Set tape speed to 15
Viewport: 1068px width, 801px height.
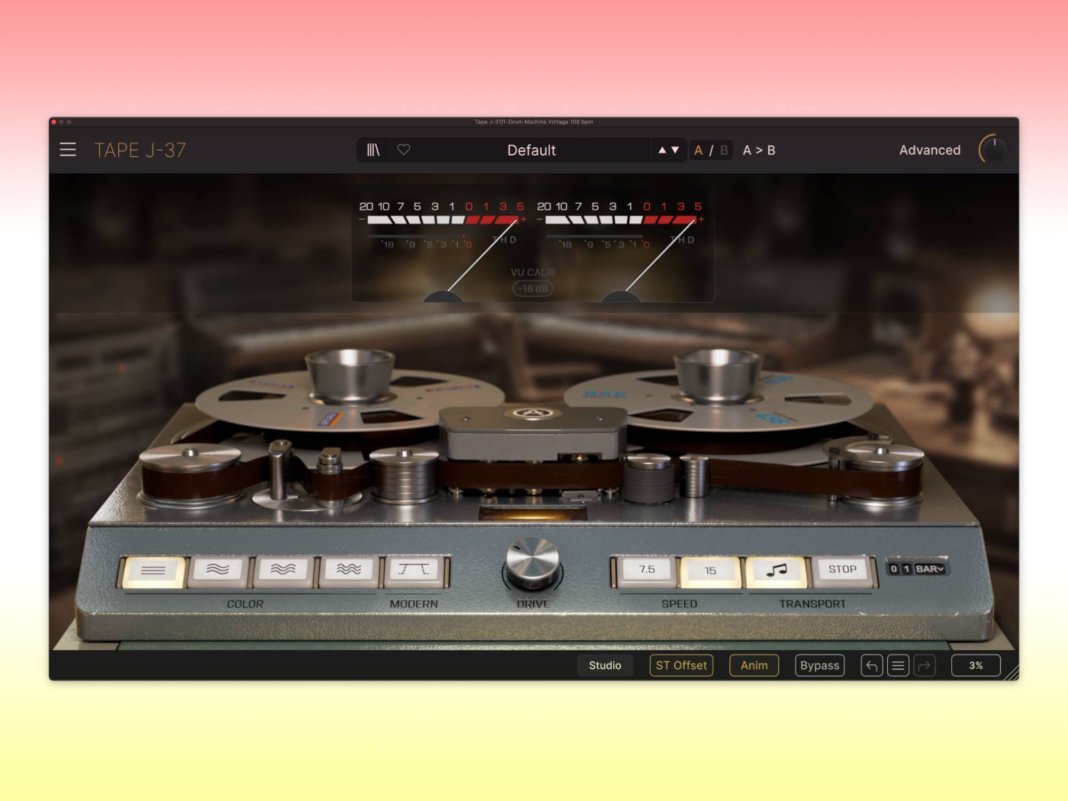point(710,571)
